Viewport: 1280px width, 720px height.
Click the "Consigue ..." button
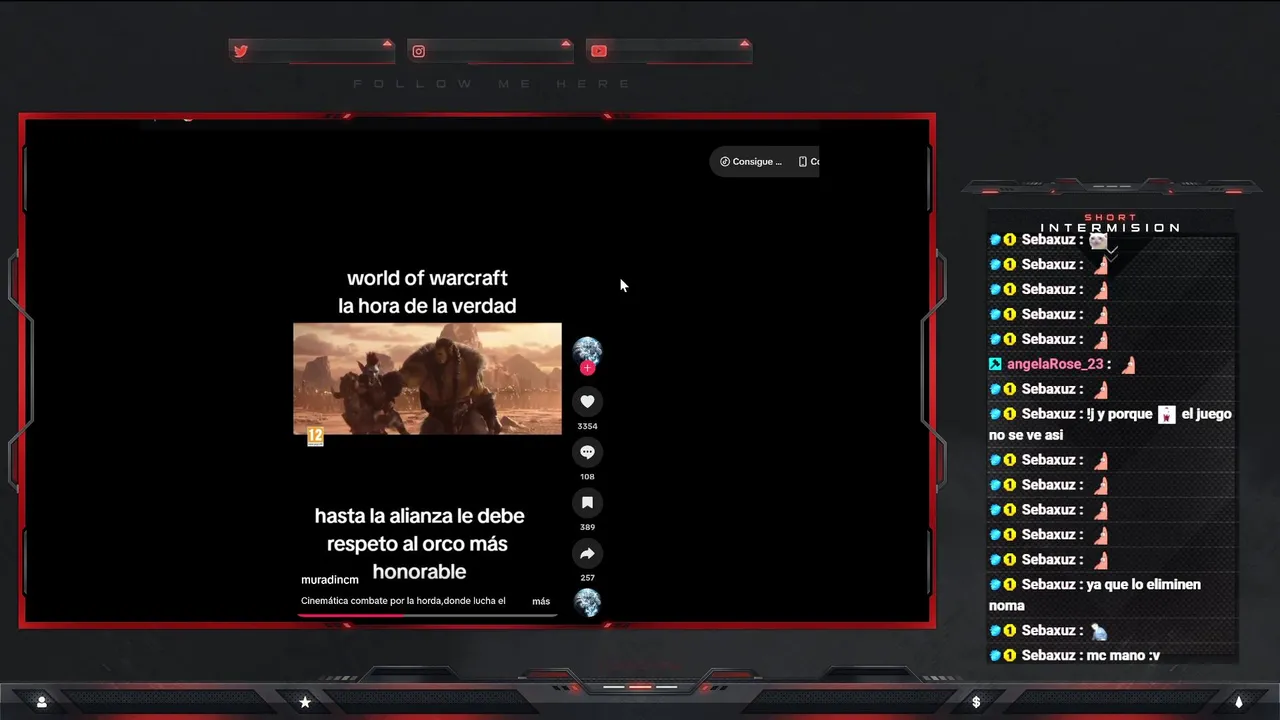coord(751,161)
